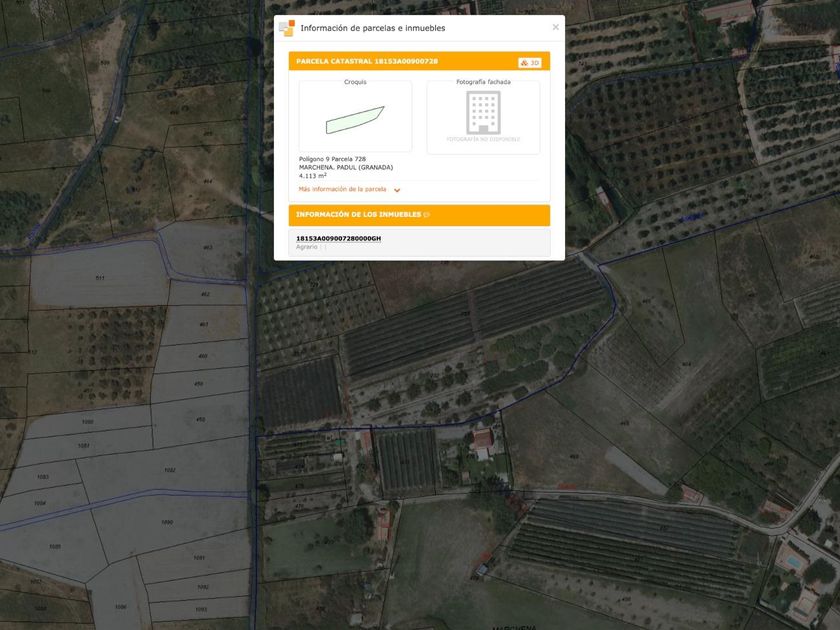Expand 'Más información de la parcela'

[x=349, y=189]
